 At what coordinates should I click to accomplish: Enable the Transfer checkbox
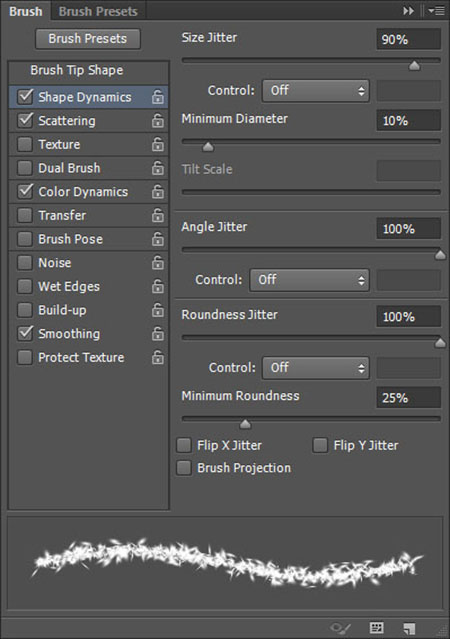(25, 215)
